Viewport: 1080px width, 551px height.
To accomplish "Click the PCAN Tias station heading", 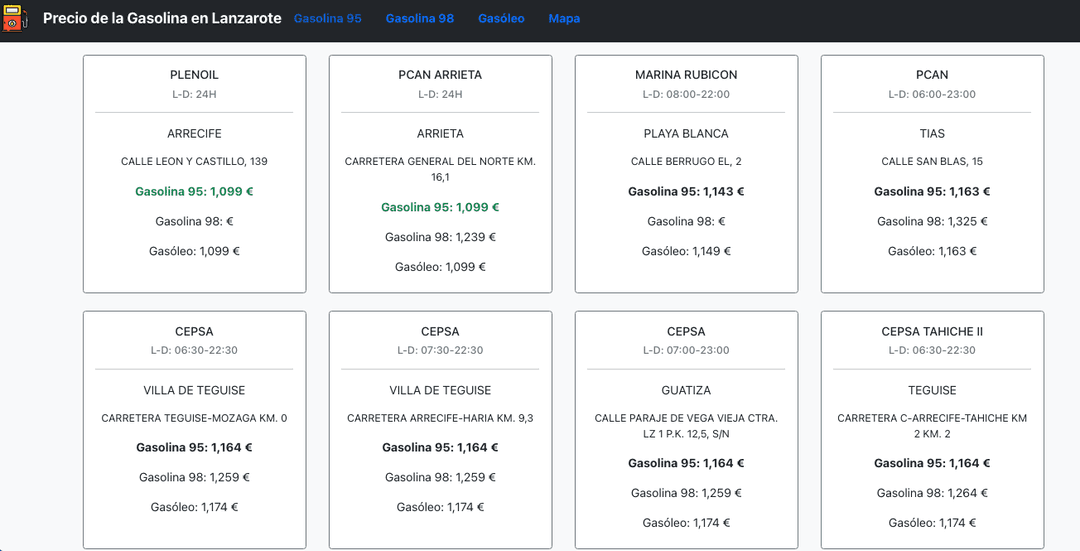I will [x=932, y=75].
